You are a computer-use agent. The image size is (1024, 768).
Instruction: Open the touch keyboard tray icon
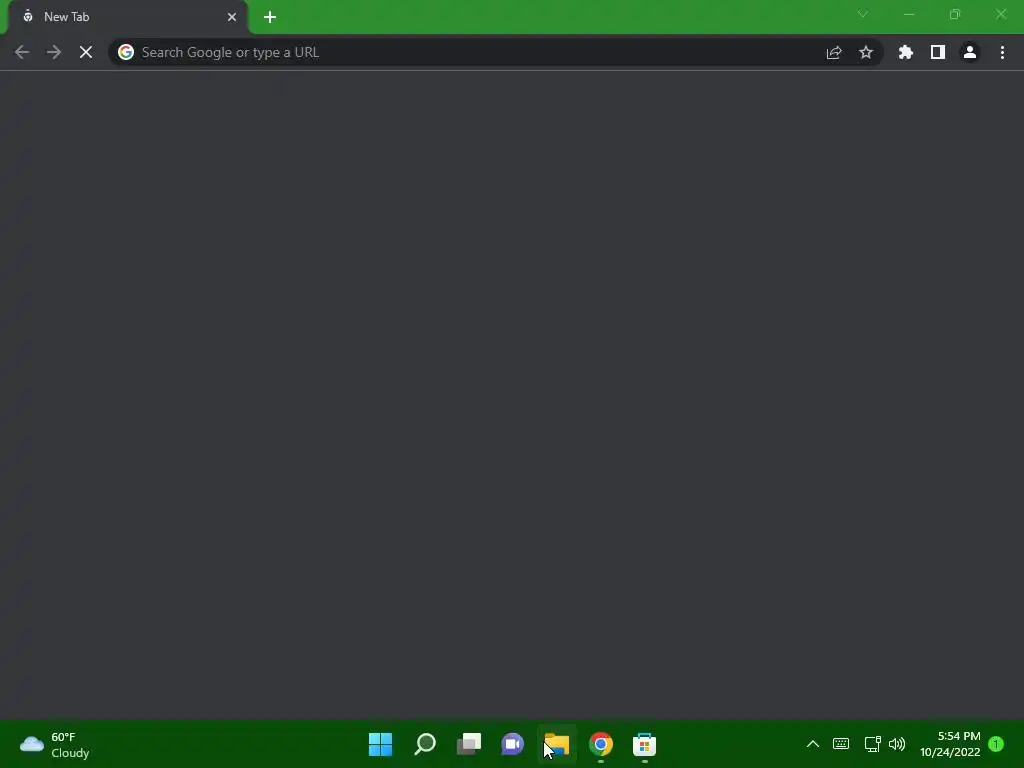coord(841,744)
